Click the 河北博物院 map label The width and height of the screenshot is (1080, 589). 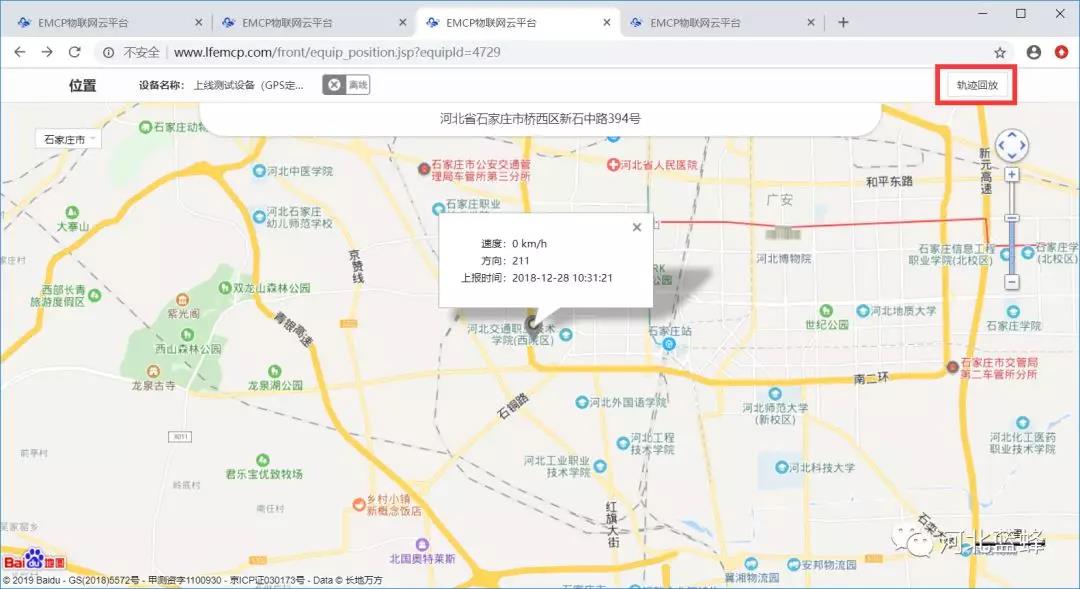tap(784, 258)
